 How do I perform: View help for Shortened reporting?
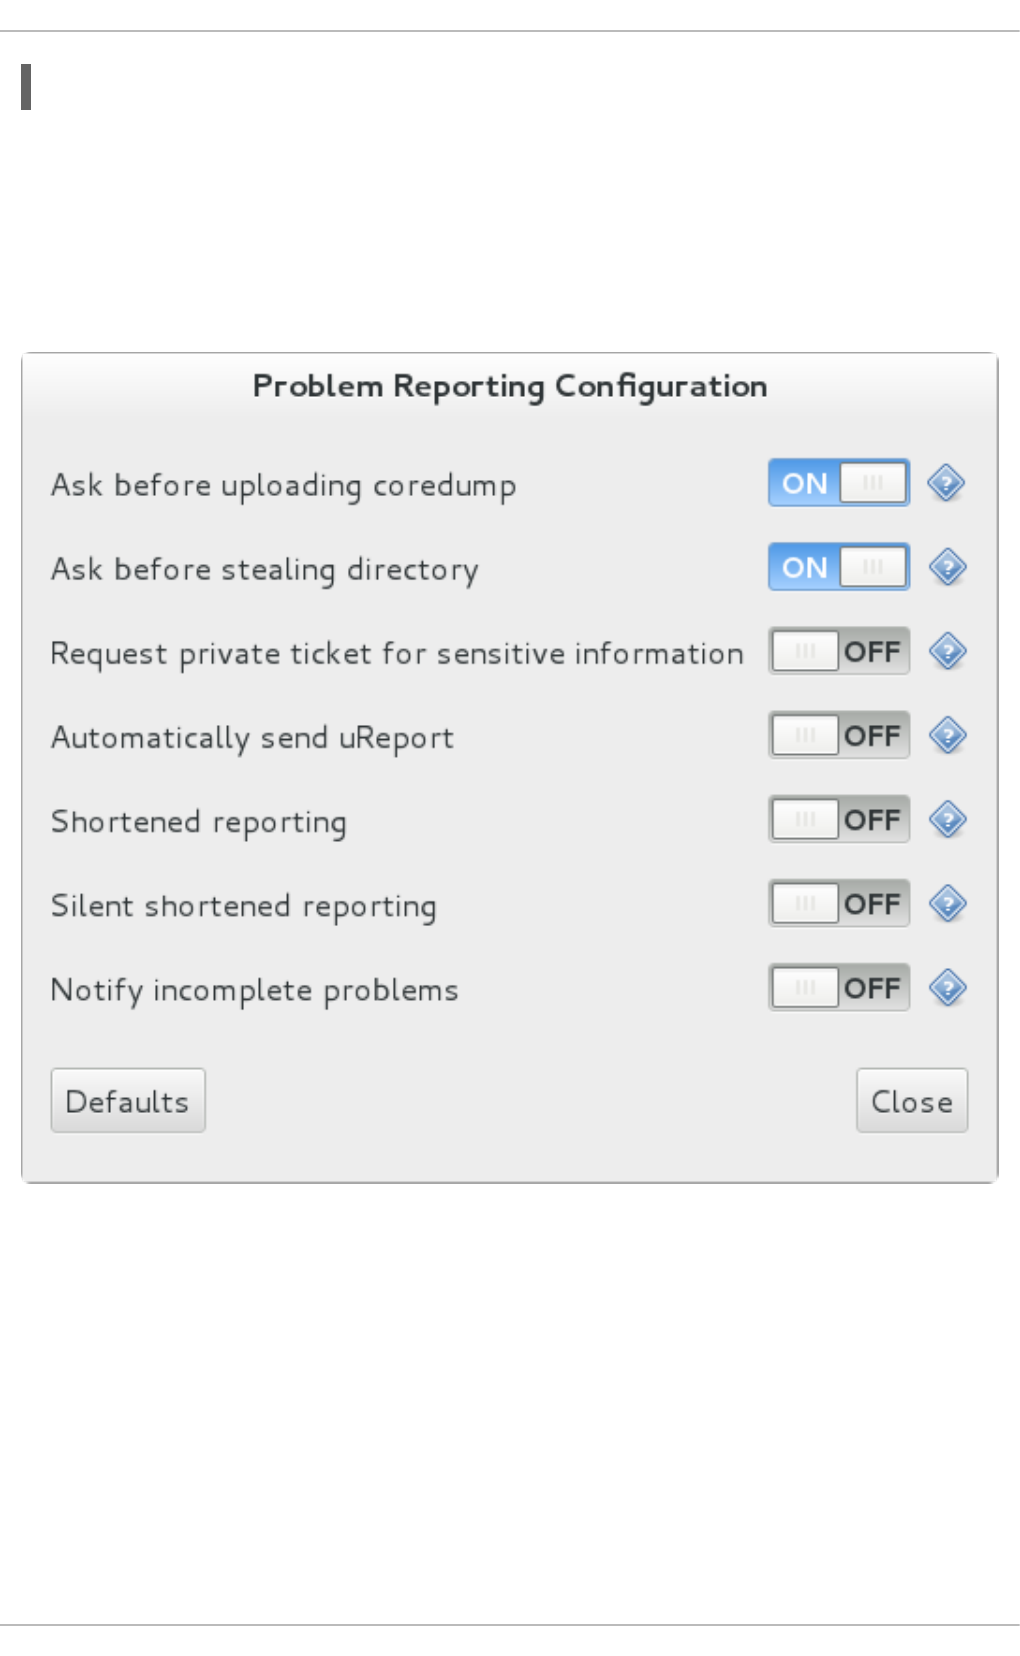tap(946, 820)
